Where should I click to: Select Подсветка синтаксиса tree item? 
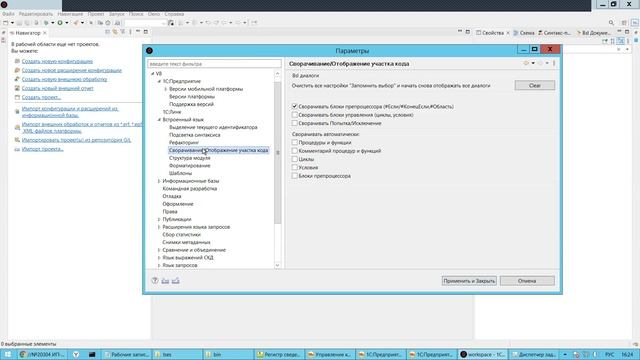pos(195,135)
